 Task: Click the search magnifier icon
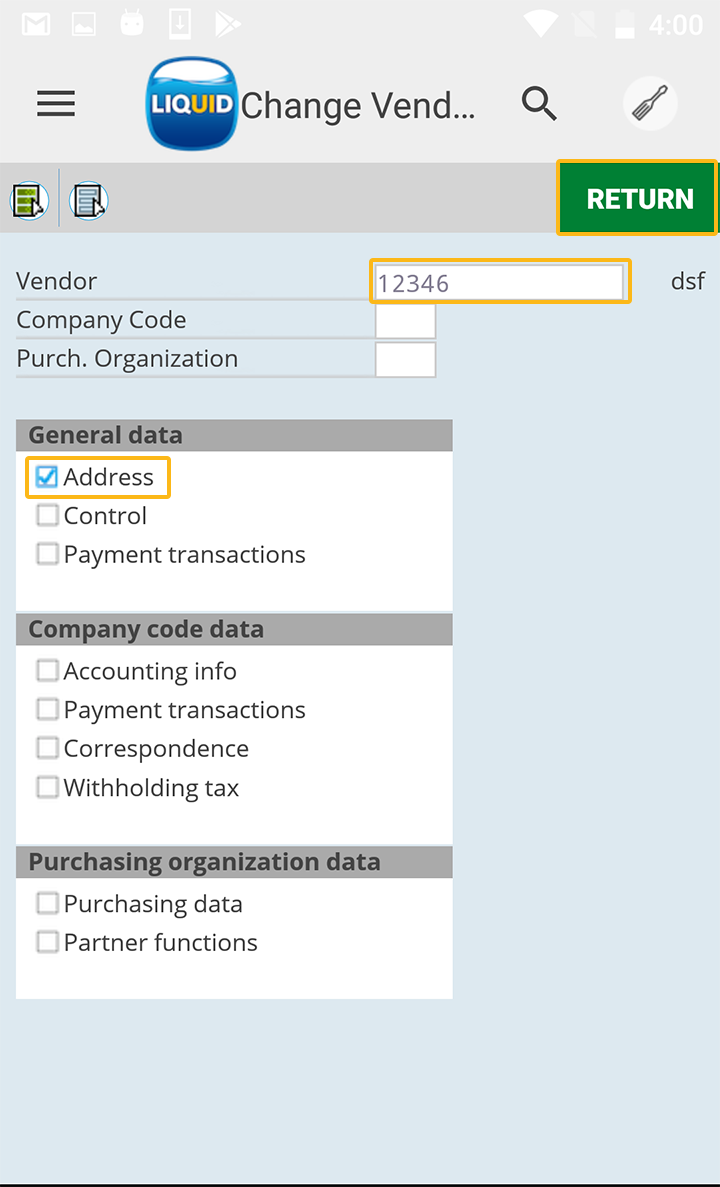point(539,103)
